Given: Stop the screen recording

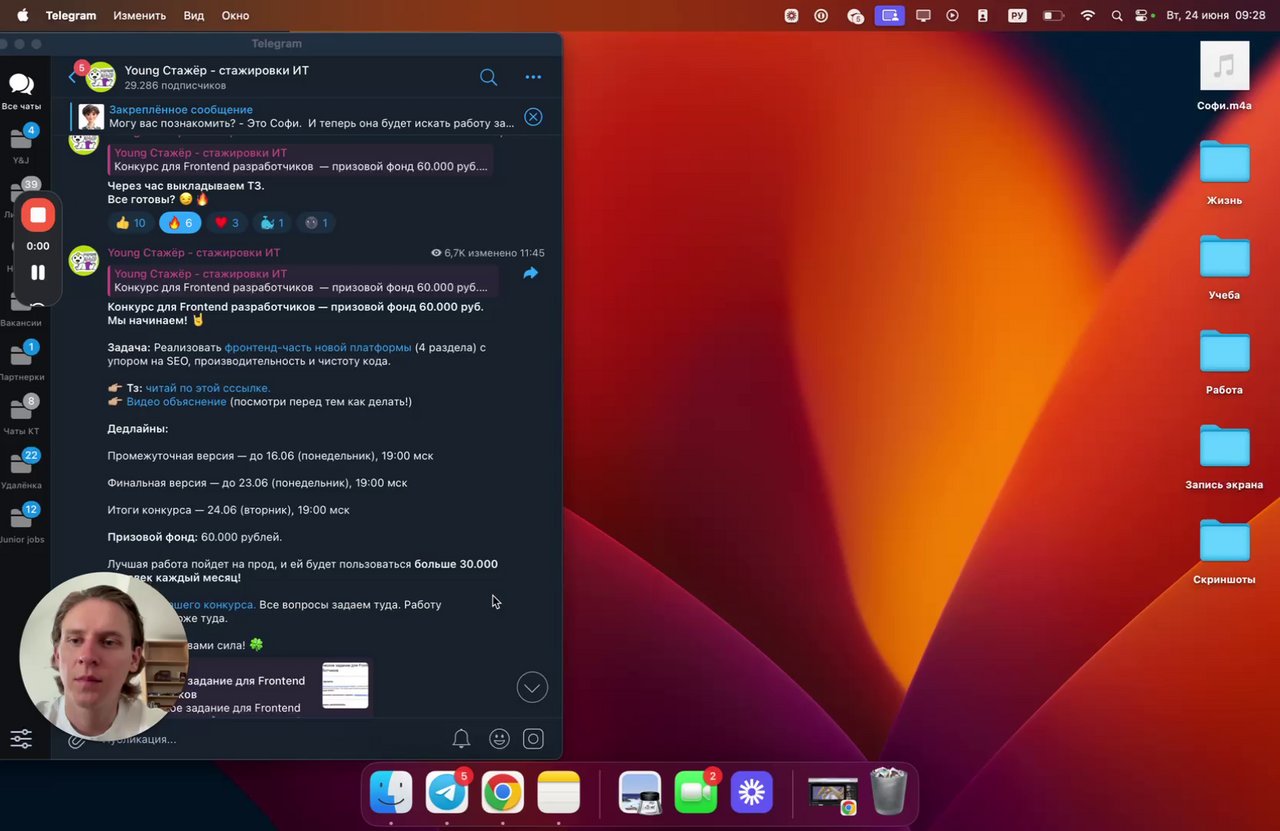Looking at the screenshot, I should click(38, 215).
